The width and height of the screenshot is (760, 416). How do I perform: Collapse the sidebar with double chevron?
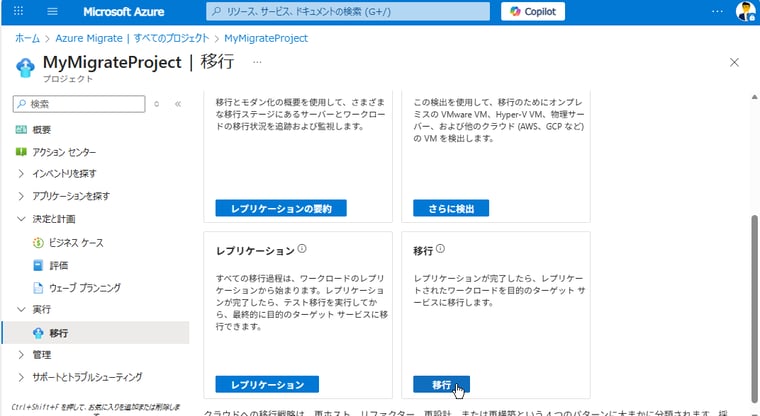click(178, 104)
